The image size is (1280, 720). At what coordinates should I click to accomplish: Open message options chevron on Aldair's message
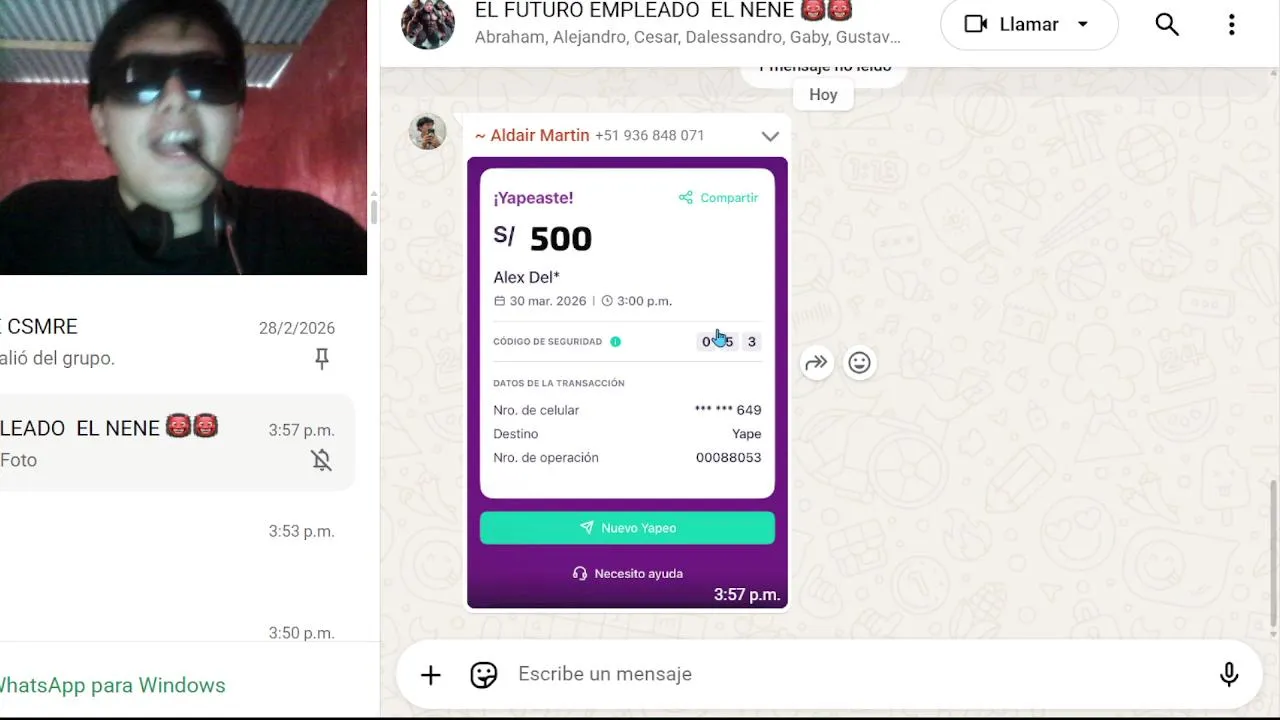click(x=770, y=136)
